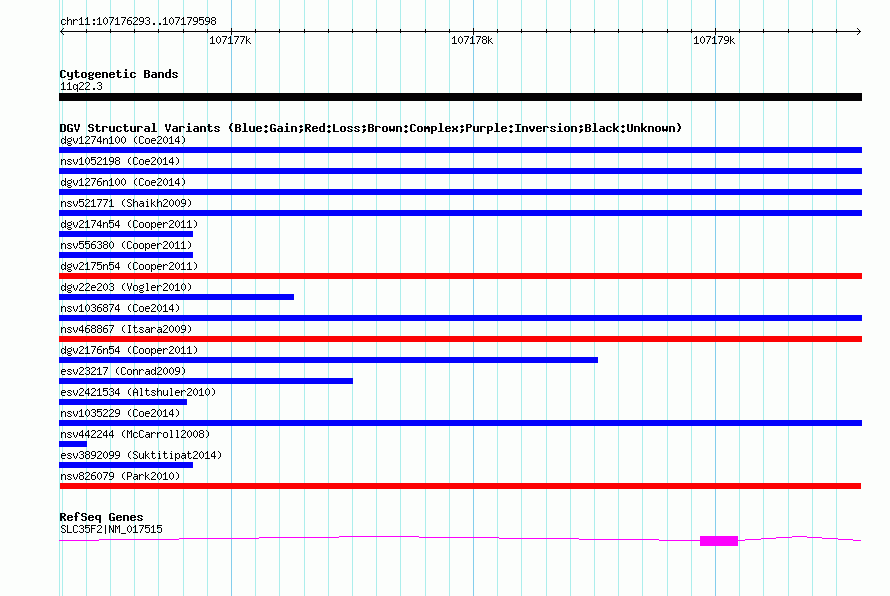Click the blue bar under nsv1036874

(460, 318)
